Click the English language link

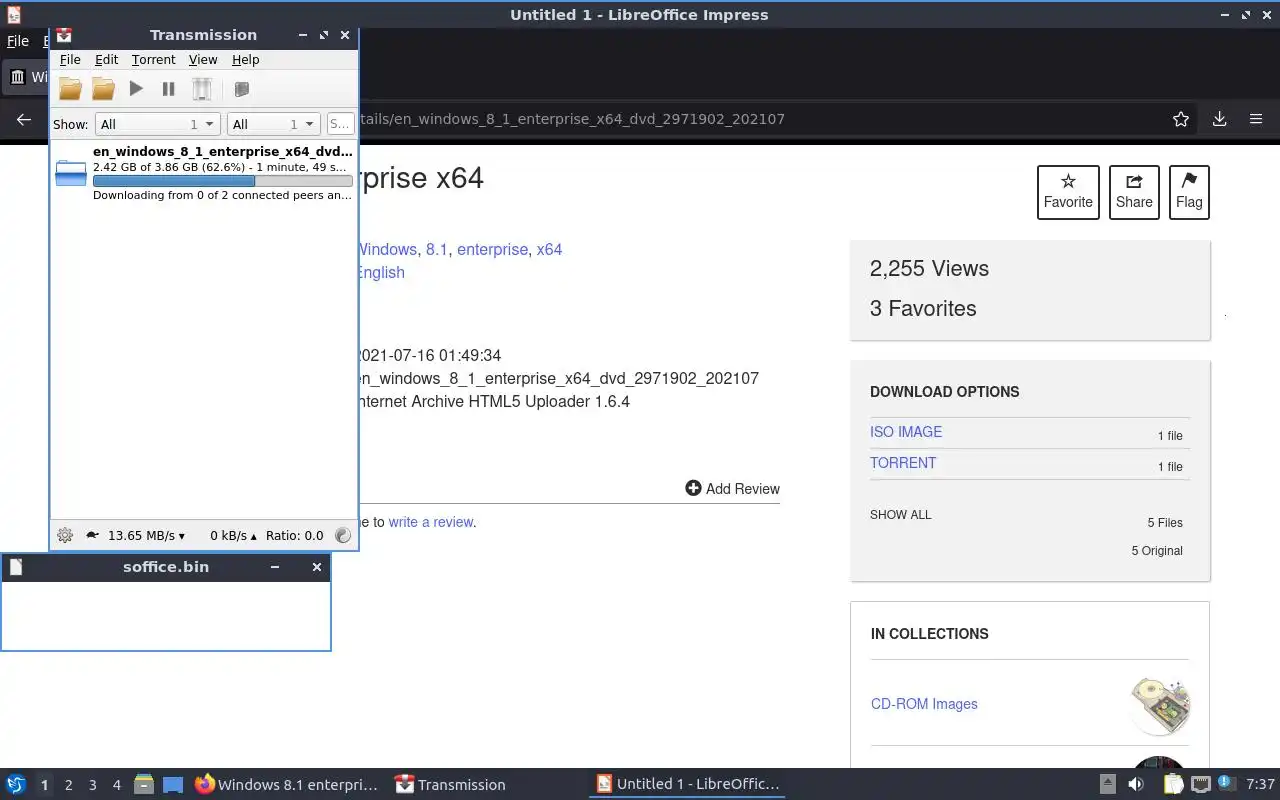pyautogui.click(x=381, y=272)
